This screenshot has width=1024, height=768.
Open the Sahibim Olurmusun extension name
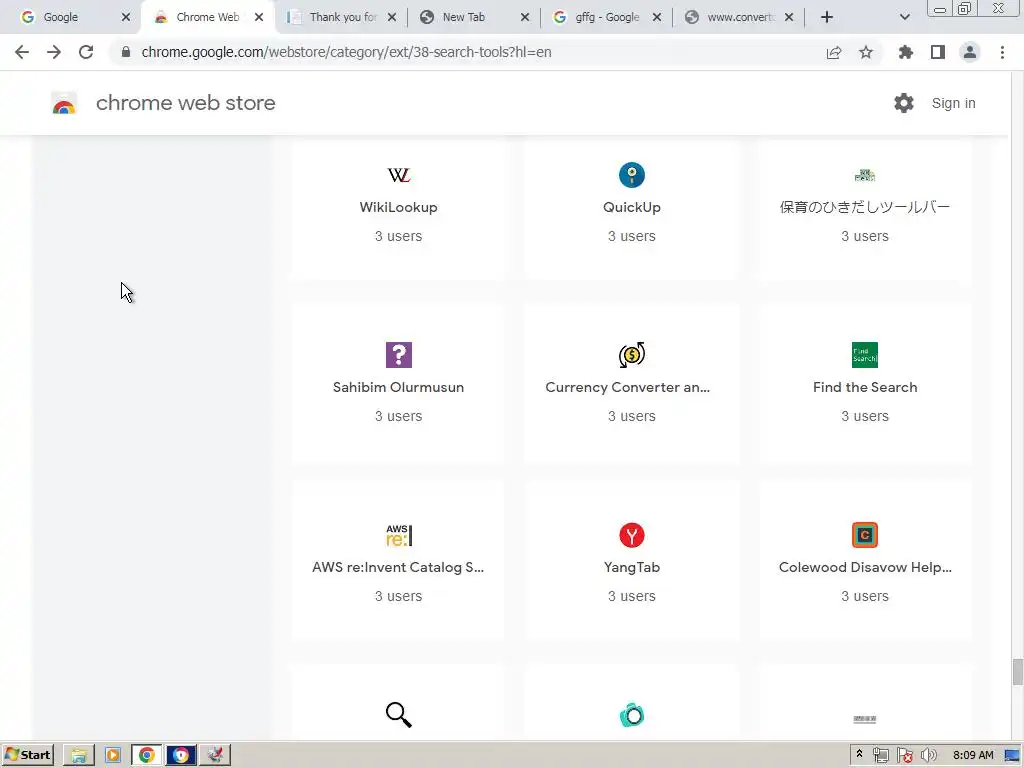coord(398,387)
